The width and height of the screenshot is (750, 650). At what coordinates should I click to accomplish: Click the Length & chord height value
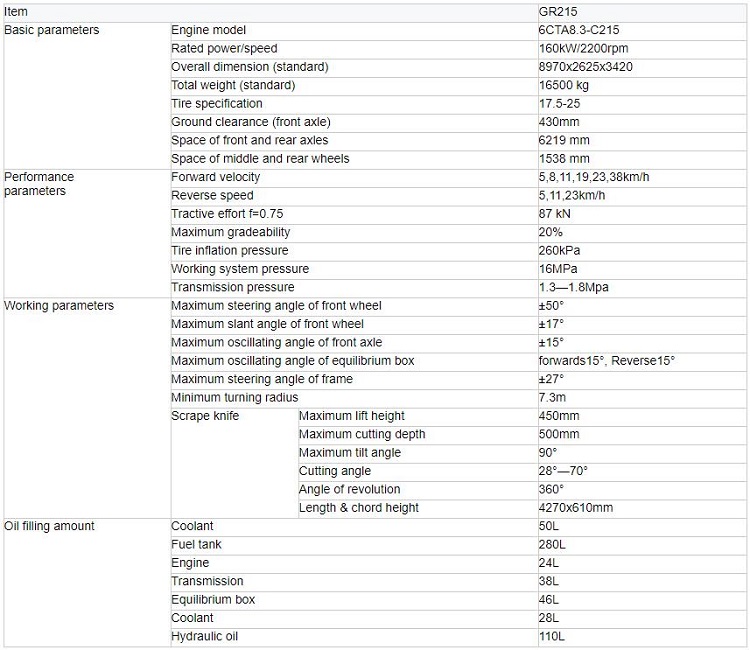(x=575, y=508)
